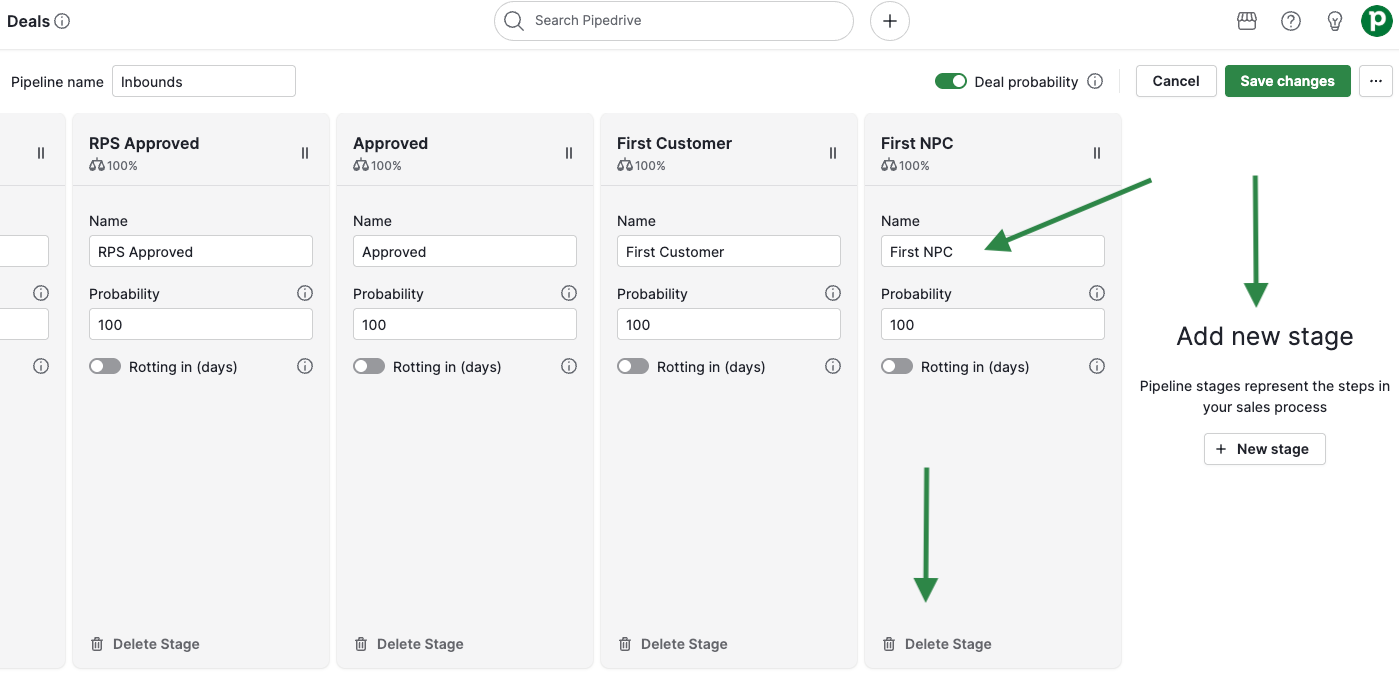Open the green Pipedrive profile avatar
1399x684 pixels.
(x=1377, y=21)
